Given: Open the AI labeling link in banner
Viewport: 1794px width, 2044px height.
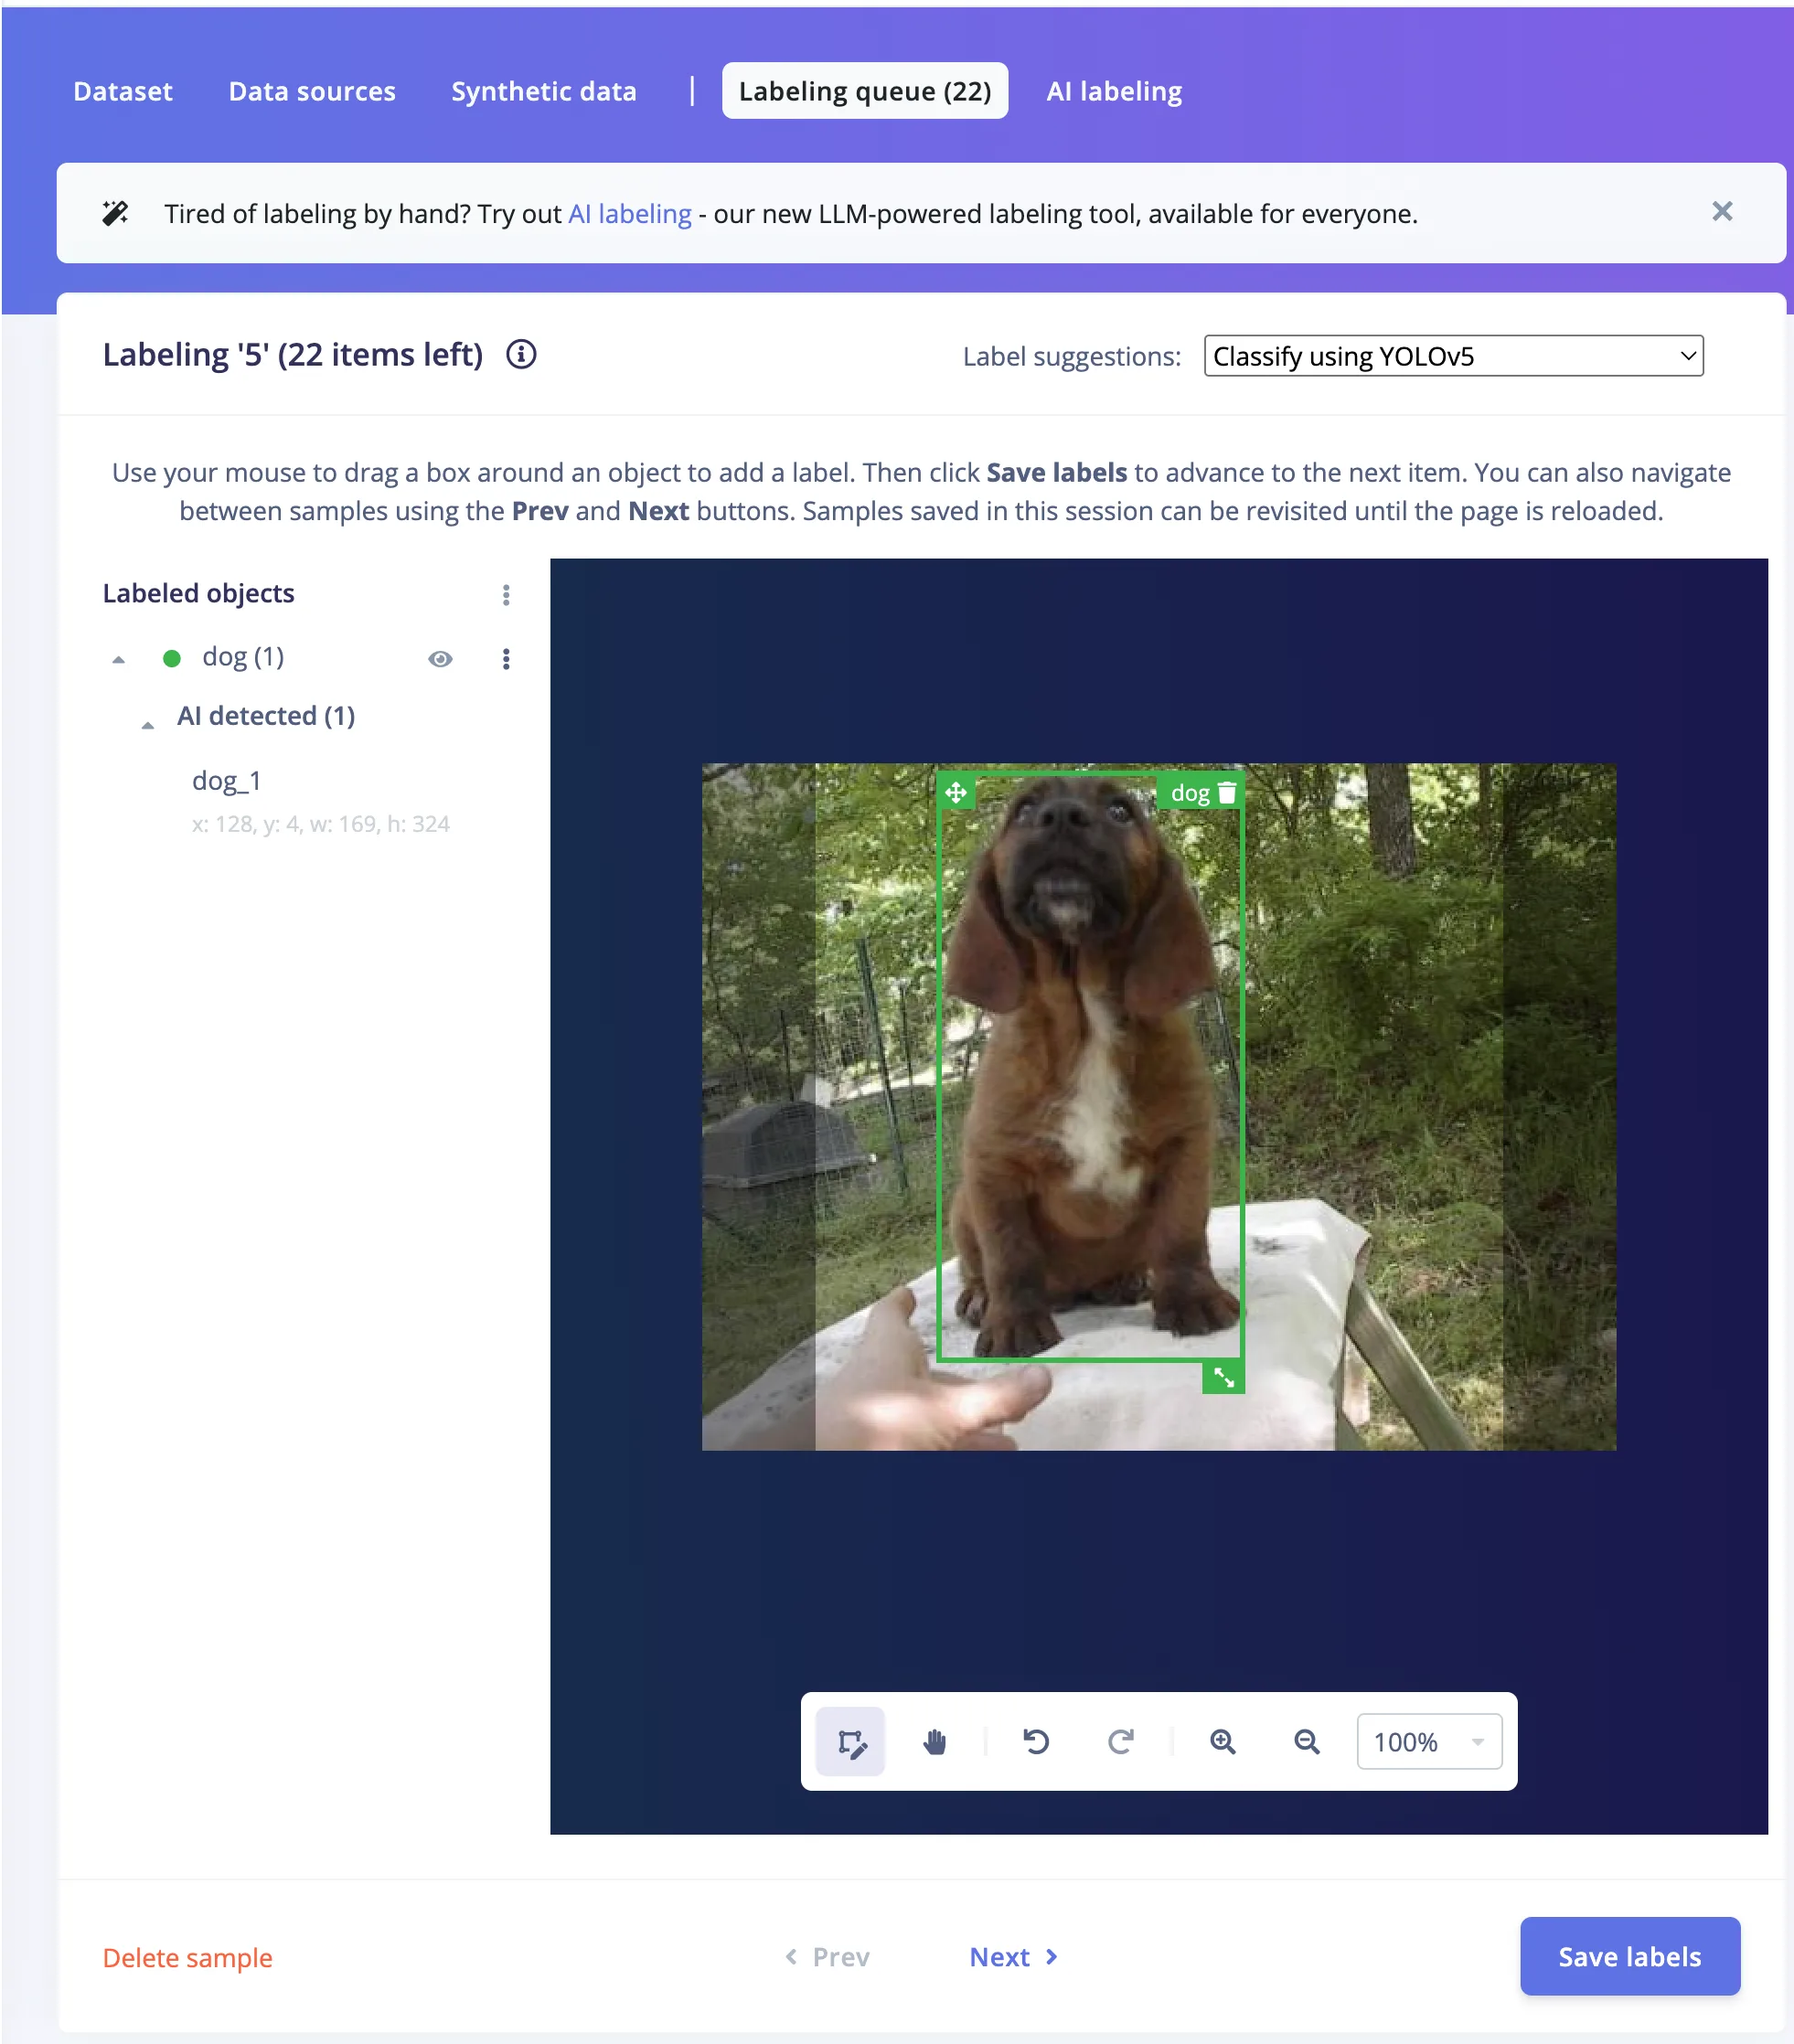Looking at the screenshot, I should 630,214.
